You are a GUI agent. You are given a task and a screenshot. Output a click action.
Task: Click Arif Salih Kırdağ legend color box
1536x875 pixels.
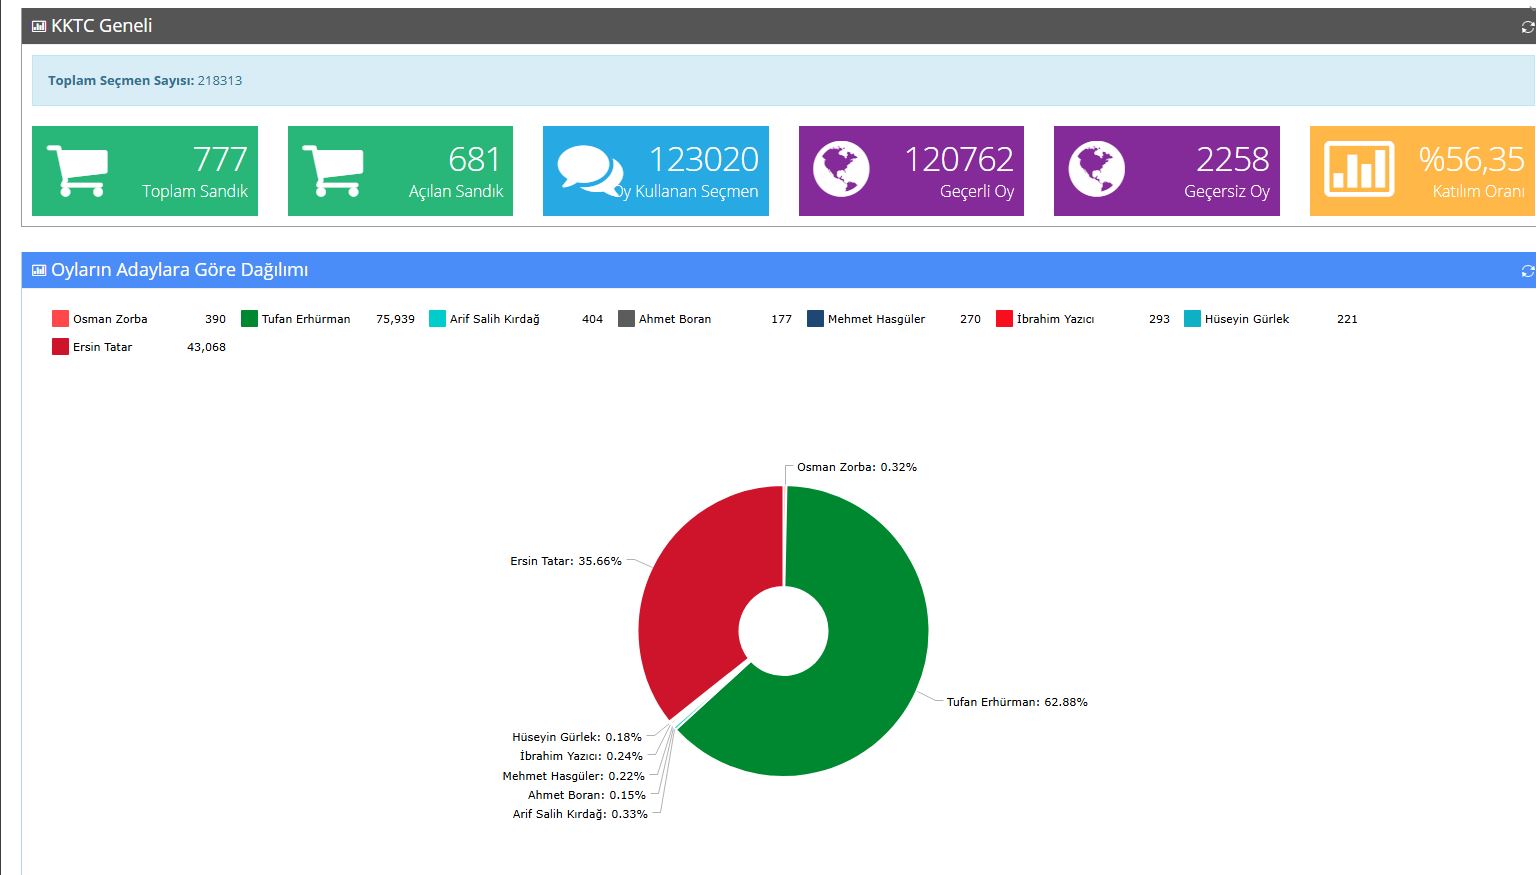(x=437, y=319)
